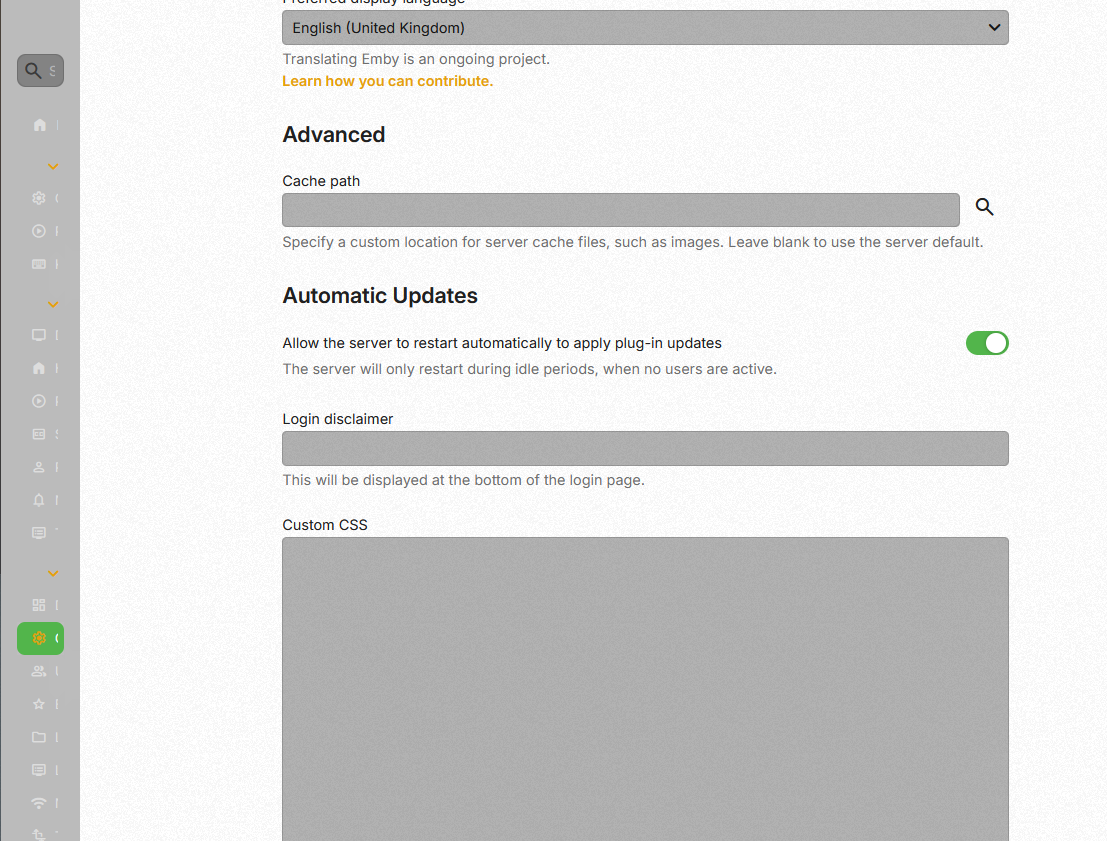The image size is (1107, 841).
Task: Click the 'Login disclaimer' field label
Action: coord(337,419)
